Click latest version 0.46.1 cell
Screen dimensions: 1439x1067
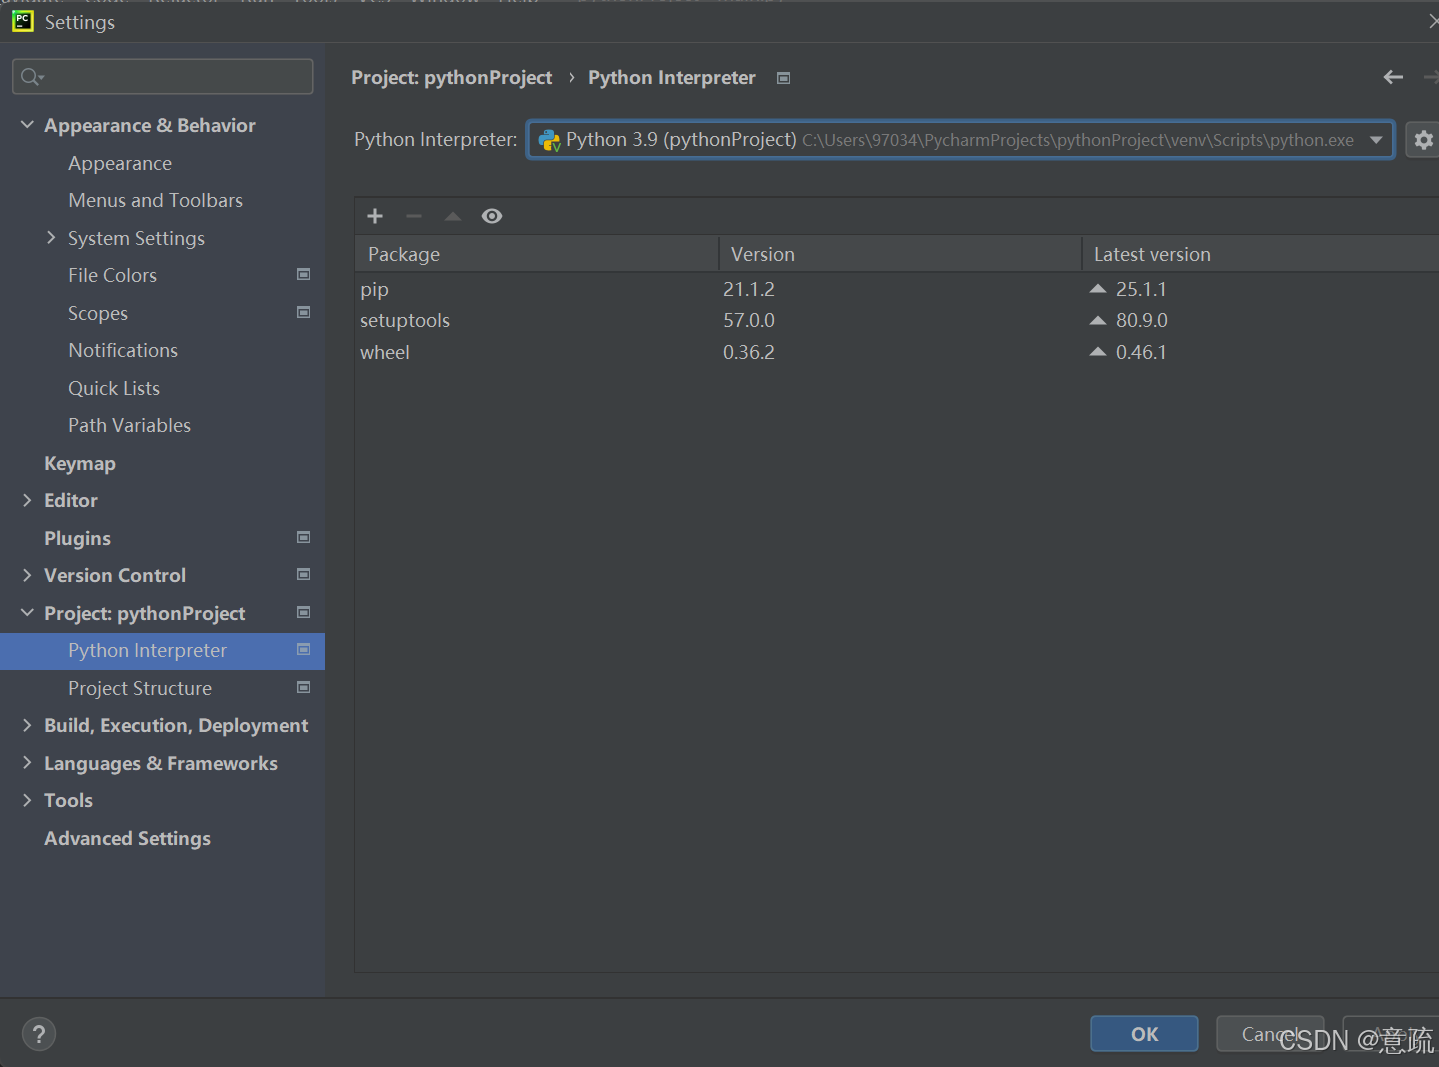tap(1141, 352)
